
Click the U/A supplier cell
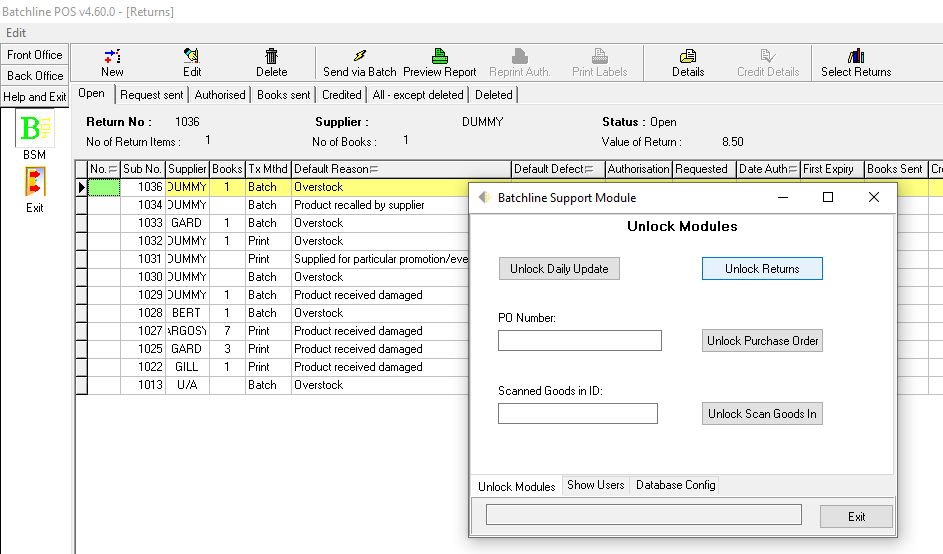click(x=187, y=386)
